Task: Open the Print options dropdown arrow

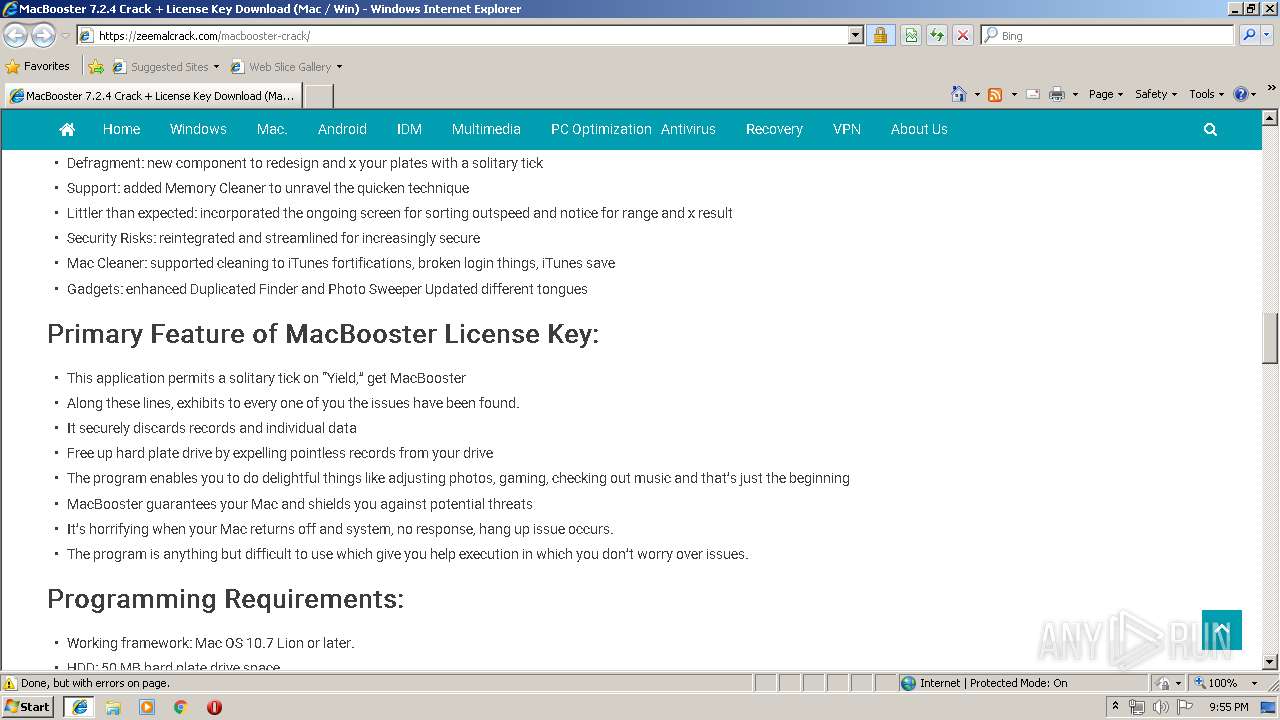Action: point(1075,94)
